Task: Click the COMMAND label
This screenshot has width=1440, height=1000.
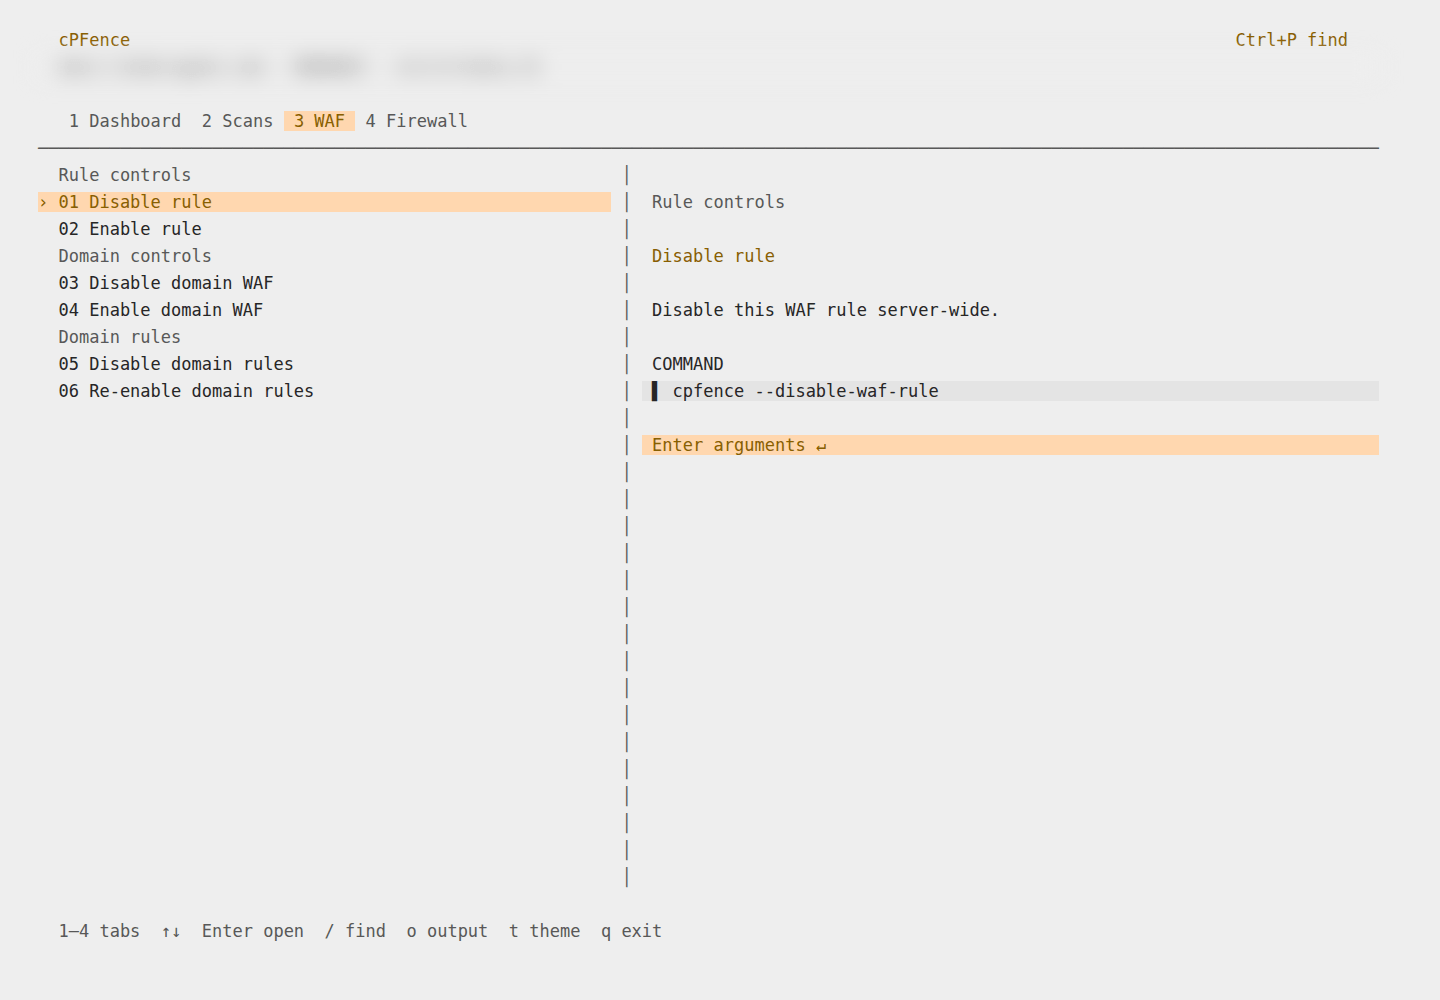Action: [688, 364]
